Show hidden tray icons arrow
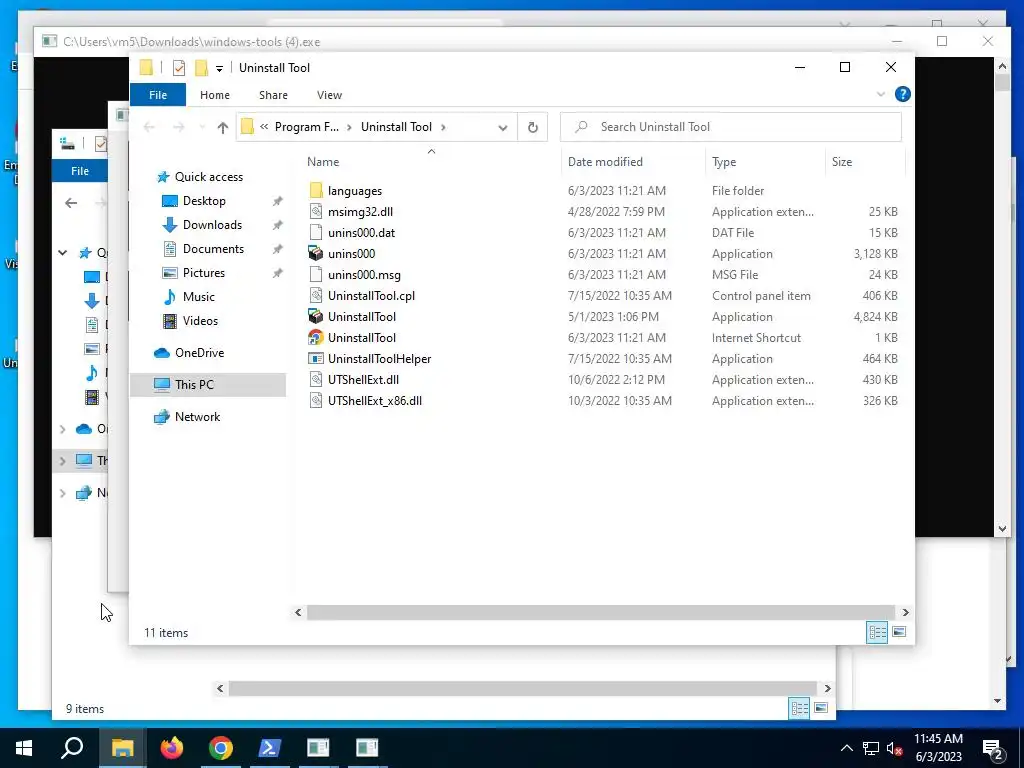The image size is (1024, 768). pyautogui.click(x=846, y=748)
